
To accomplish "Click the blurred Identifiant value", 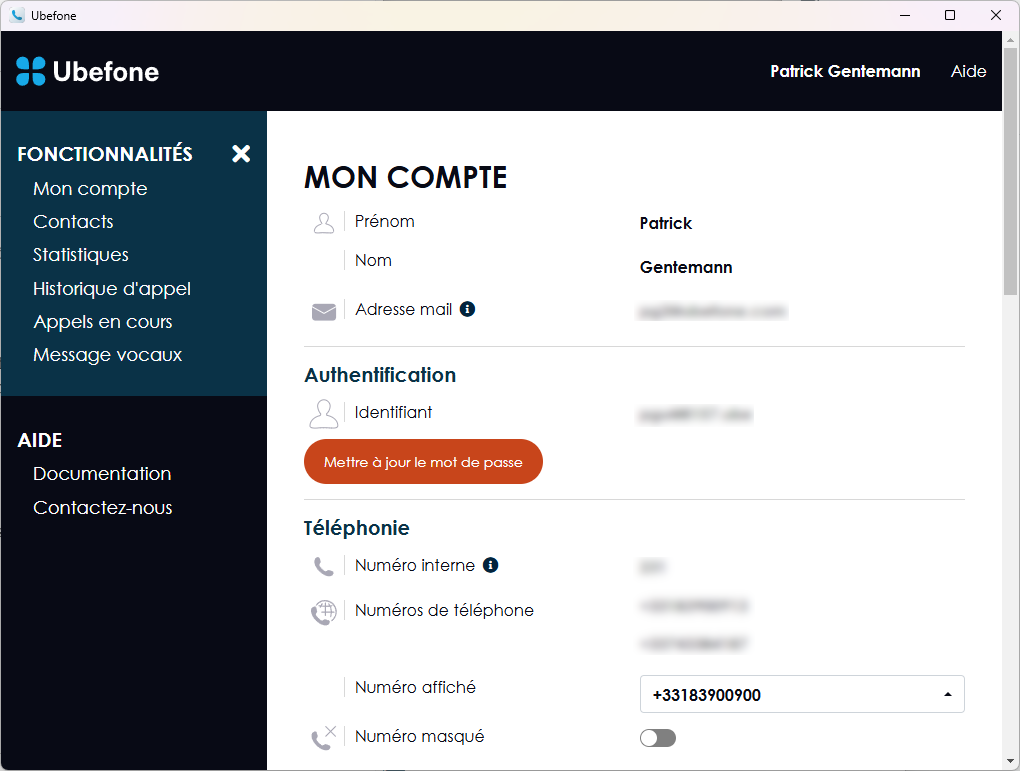I will [x=695, y=414].
